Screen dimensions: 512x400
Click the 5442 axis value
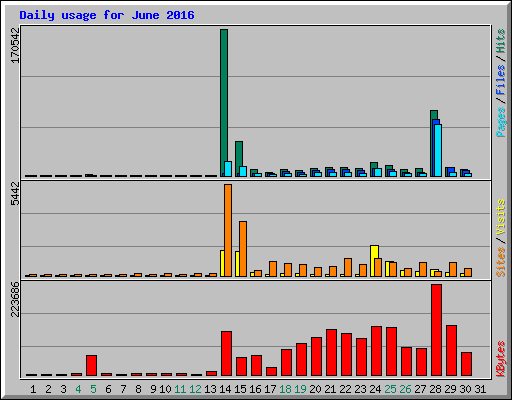(x=15, y=194)
